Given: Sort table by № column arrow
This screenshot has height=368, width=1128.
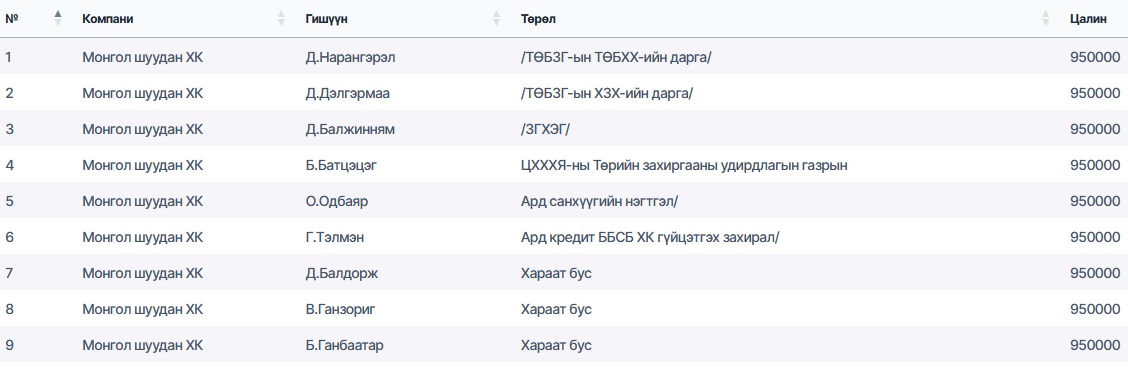Looking at the screenshot, I should pyautogui.click(x=58, y=19).
